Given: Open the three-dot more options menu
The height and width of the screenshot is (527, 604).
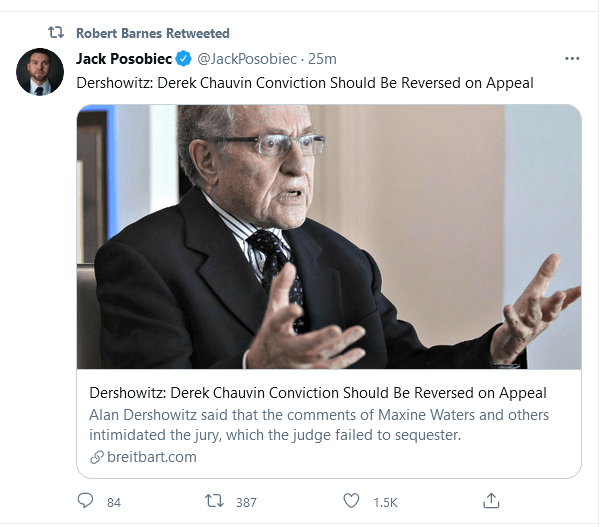Looking at the screenshot, I should click(572, 59).
